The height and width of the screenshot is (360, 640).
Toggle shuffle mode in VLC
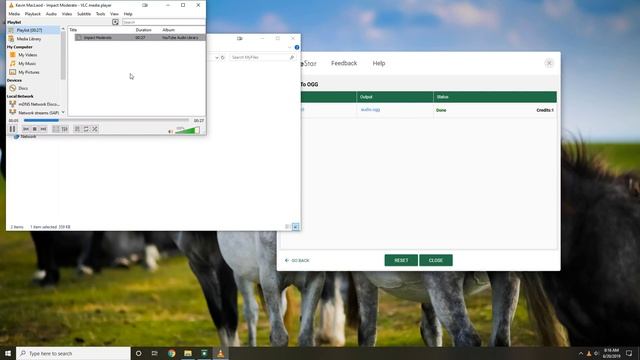pyautogui.click(x=95, y=129)
